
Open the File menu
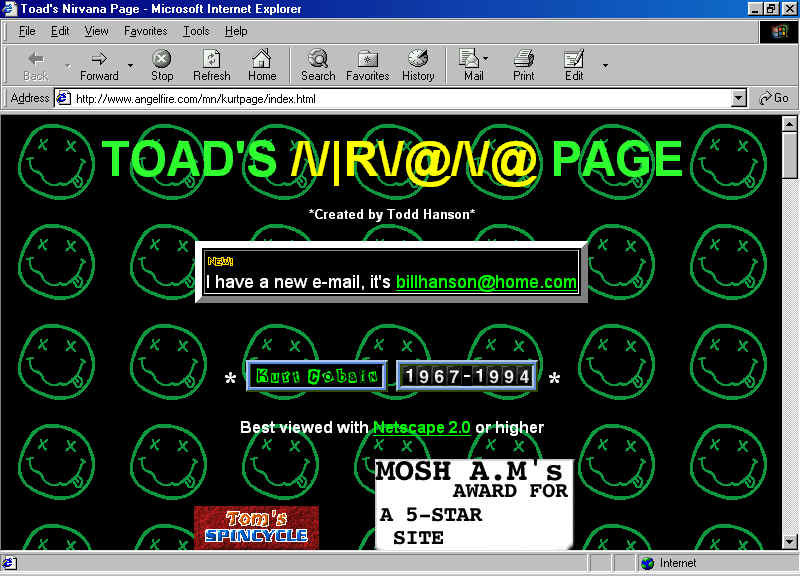(x=27, y=31)
